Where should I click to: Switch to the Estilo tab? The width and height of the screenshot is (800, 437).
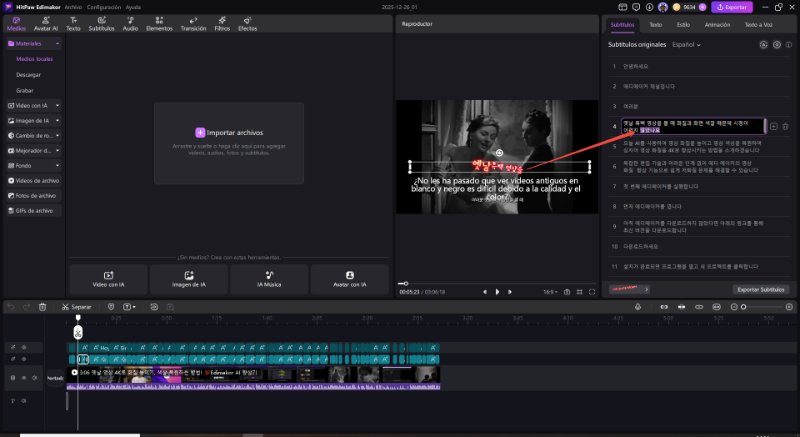pyautogui.click(x=683, y=24)
